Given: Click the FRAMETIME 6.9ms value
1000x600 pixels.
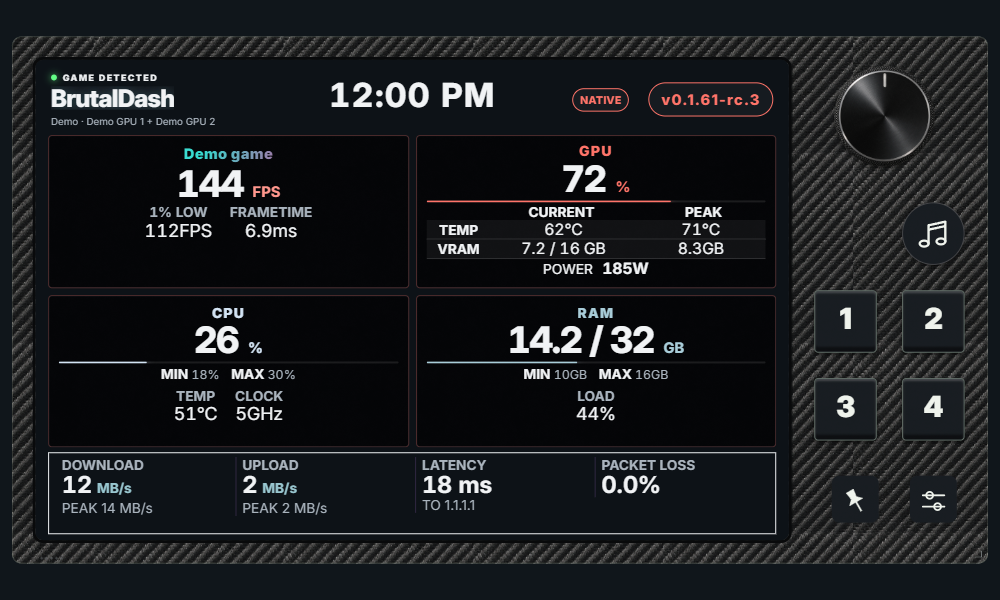Looking at the screenshot, I should point(271,231).
